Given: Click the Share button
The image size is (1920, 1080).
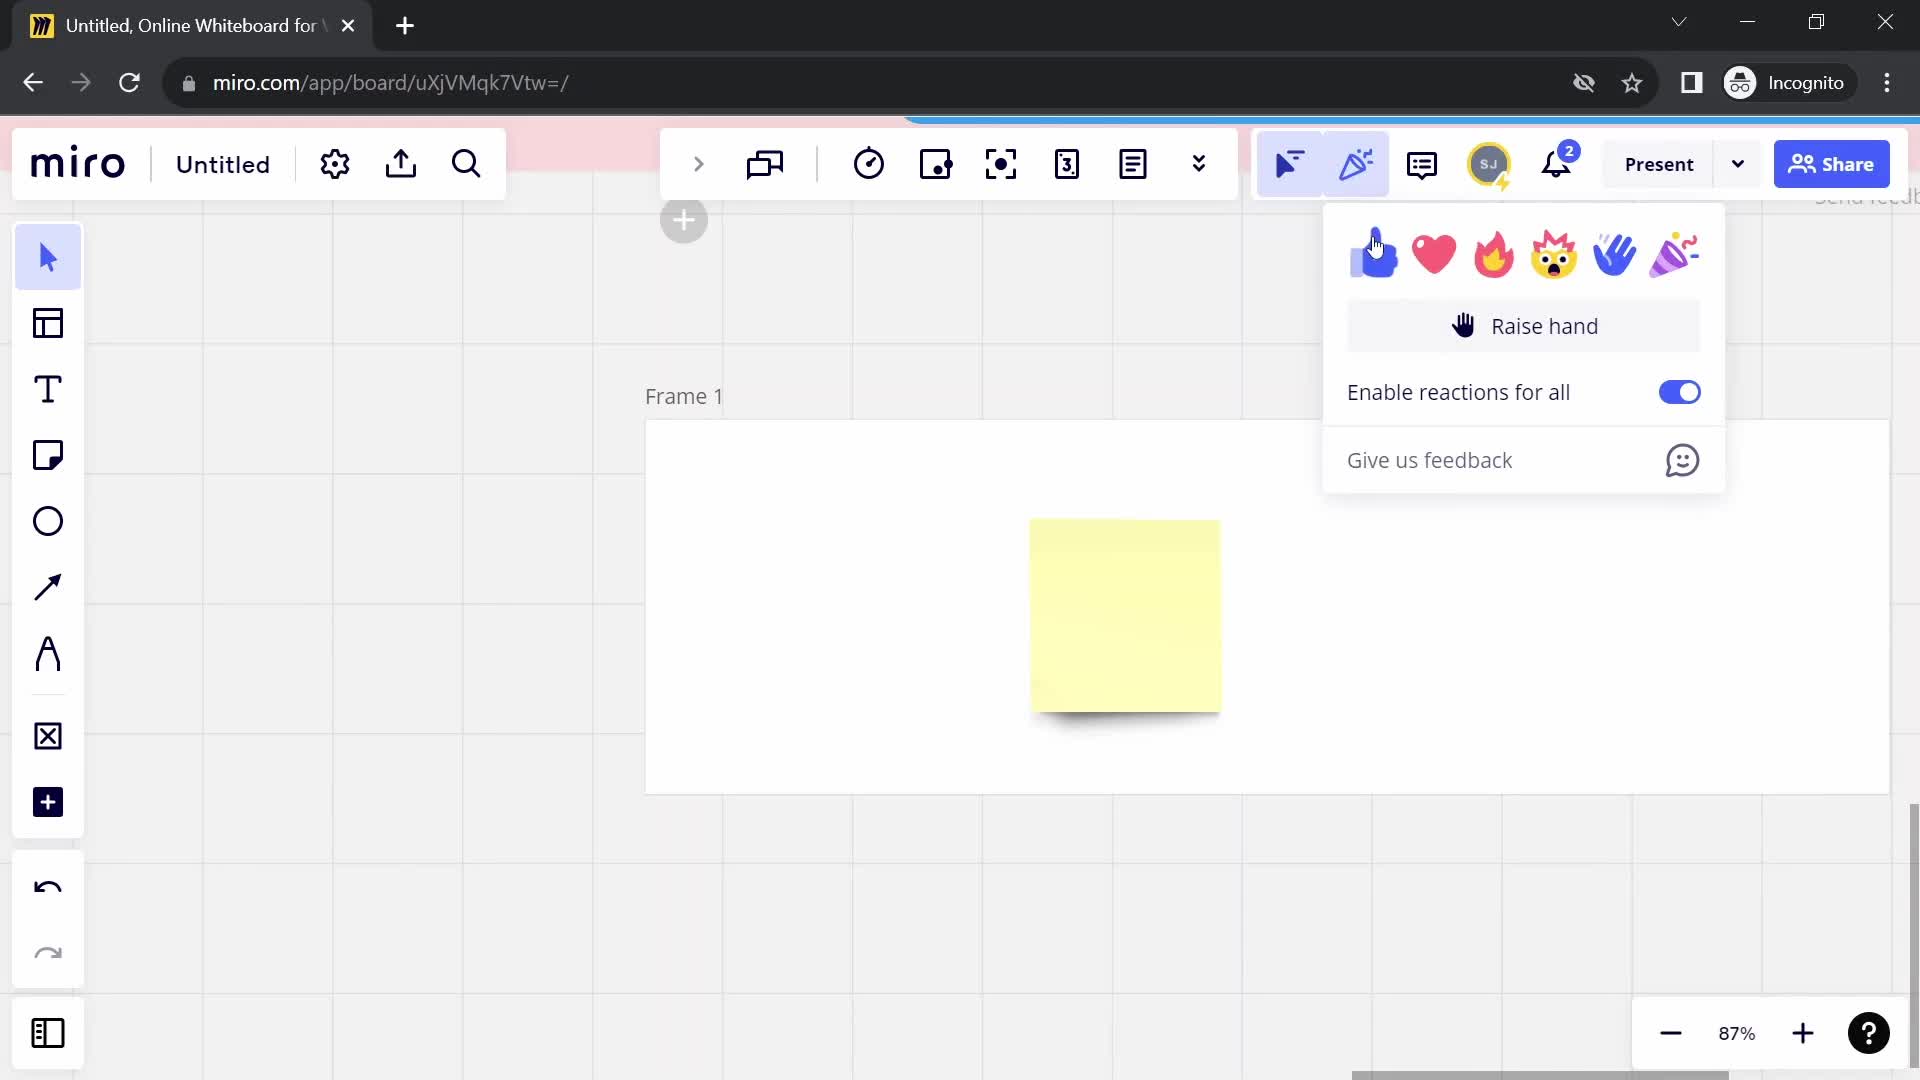Looking at the screenshot, I should pyautogui.click(x=1836, y=164).
